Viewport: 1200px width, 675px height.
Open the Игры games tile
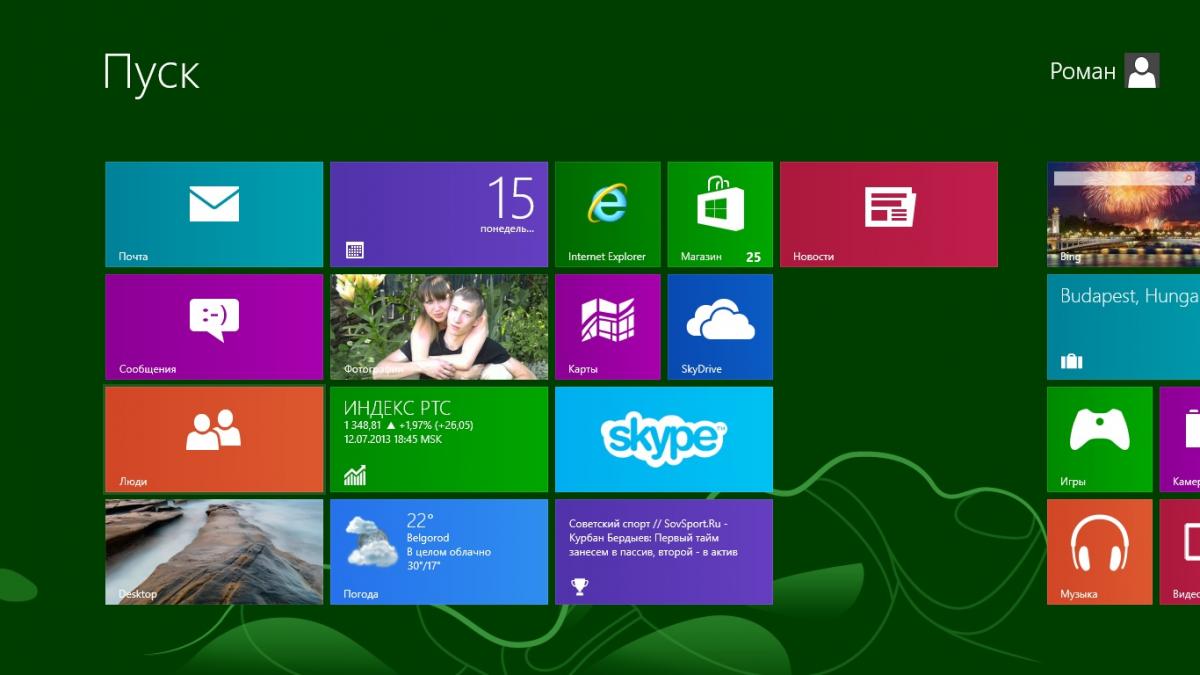point(1100,439)
